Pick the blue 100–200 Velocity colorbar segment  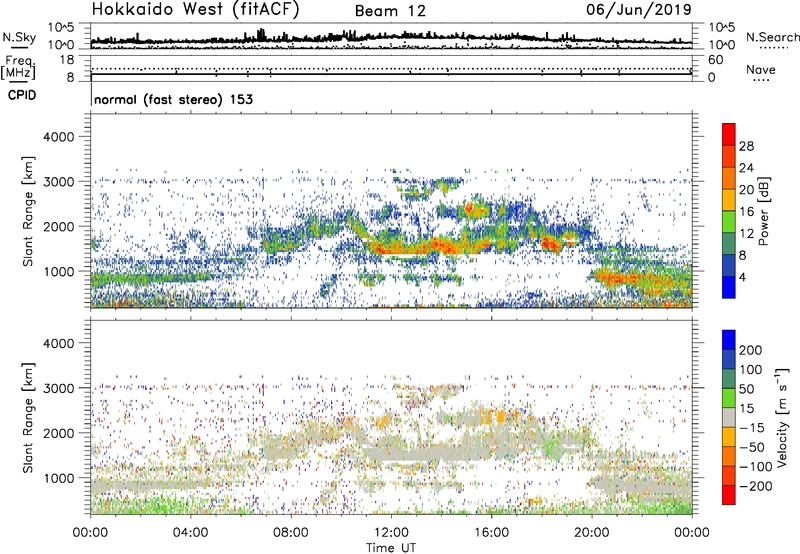click(729, 359)
